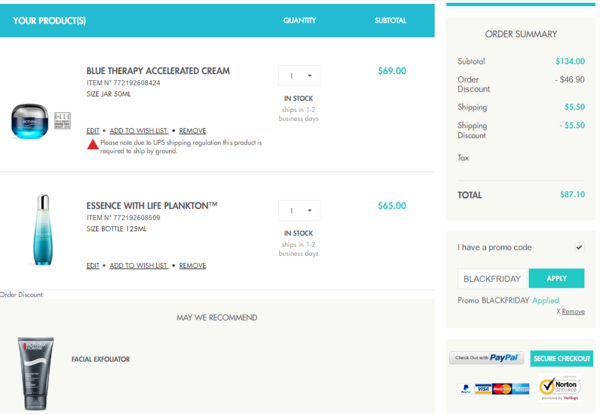The height and width of the screenshot is (414, 600).
Task: Remove Essence with Life Plankton from cart
Action: [192, 266]
